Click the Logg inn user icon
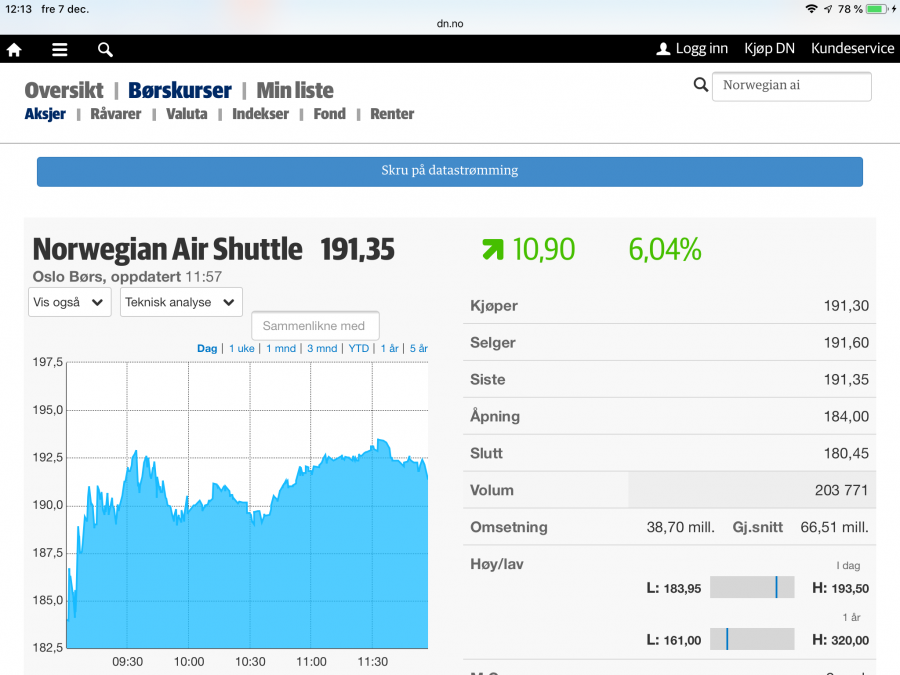The height and width of the screenshot is (675, 900). pos(663,49)
